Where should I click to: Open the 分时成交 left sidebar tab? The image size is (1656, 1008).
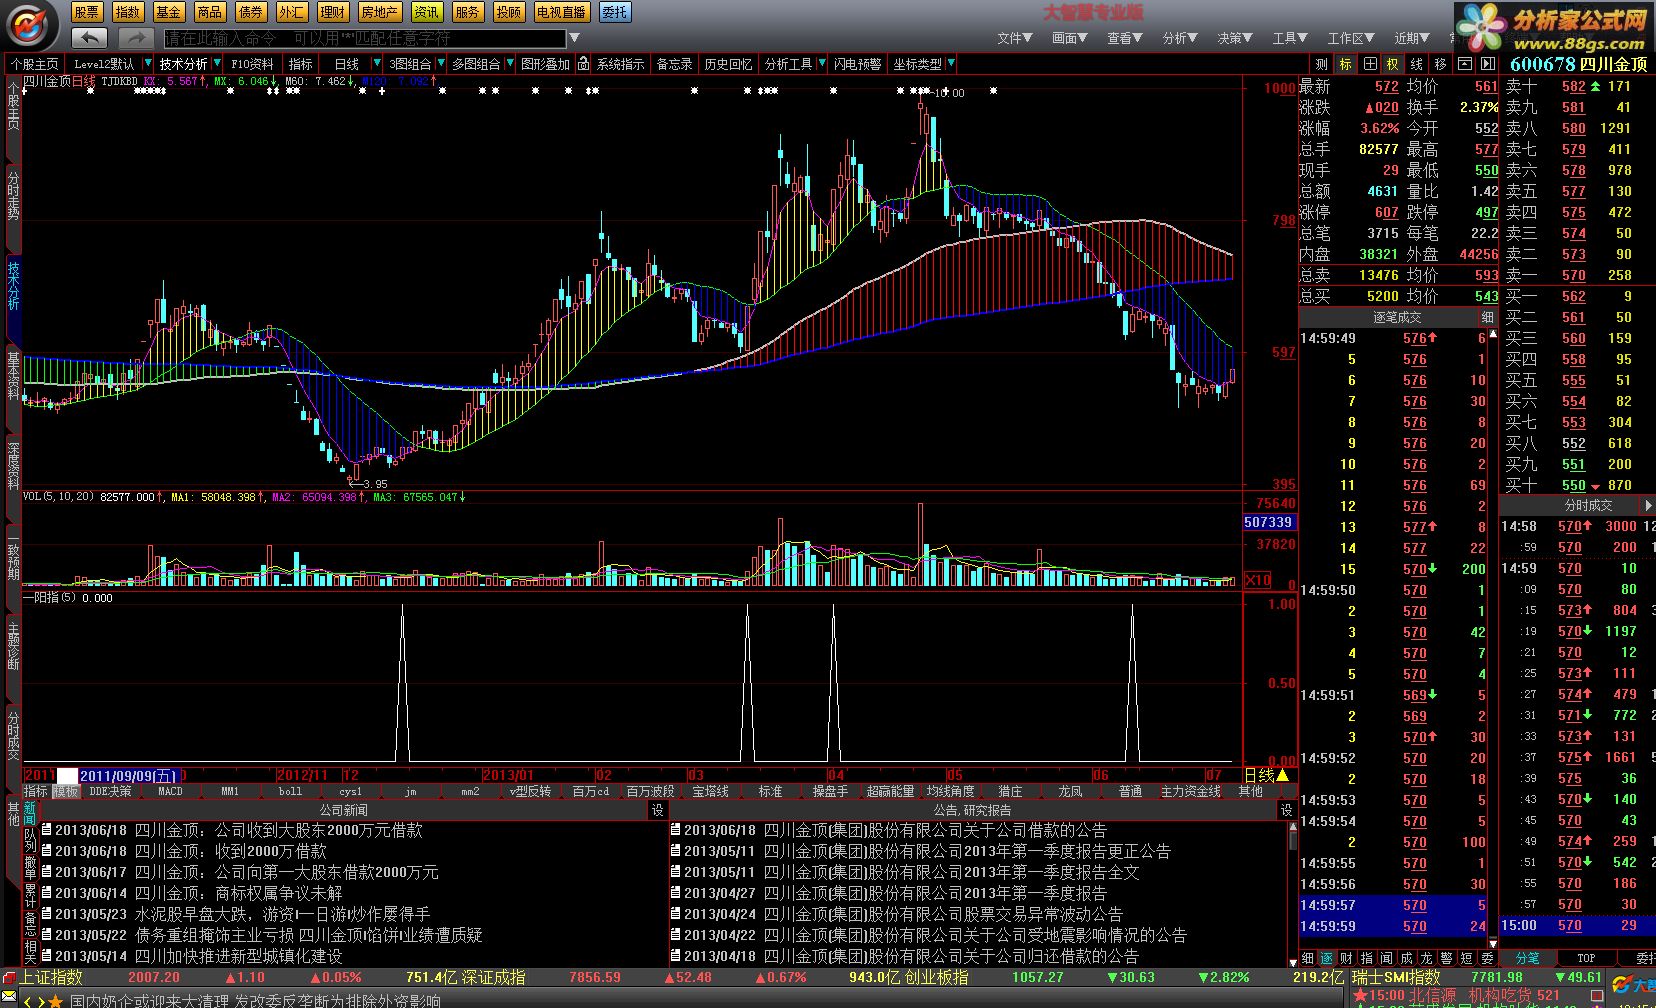[x=13, y=735]
